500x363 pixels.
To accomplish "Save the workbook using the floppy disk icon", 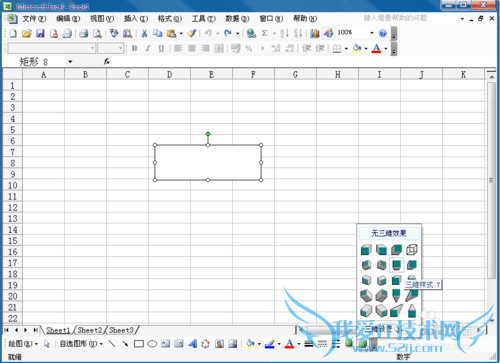I will click(x=40, y=33).
